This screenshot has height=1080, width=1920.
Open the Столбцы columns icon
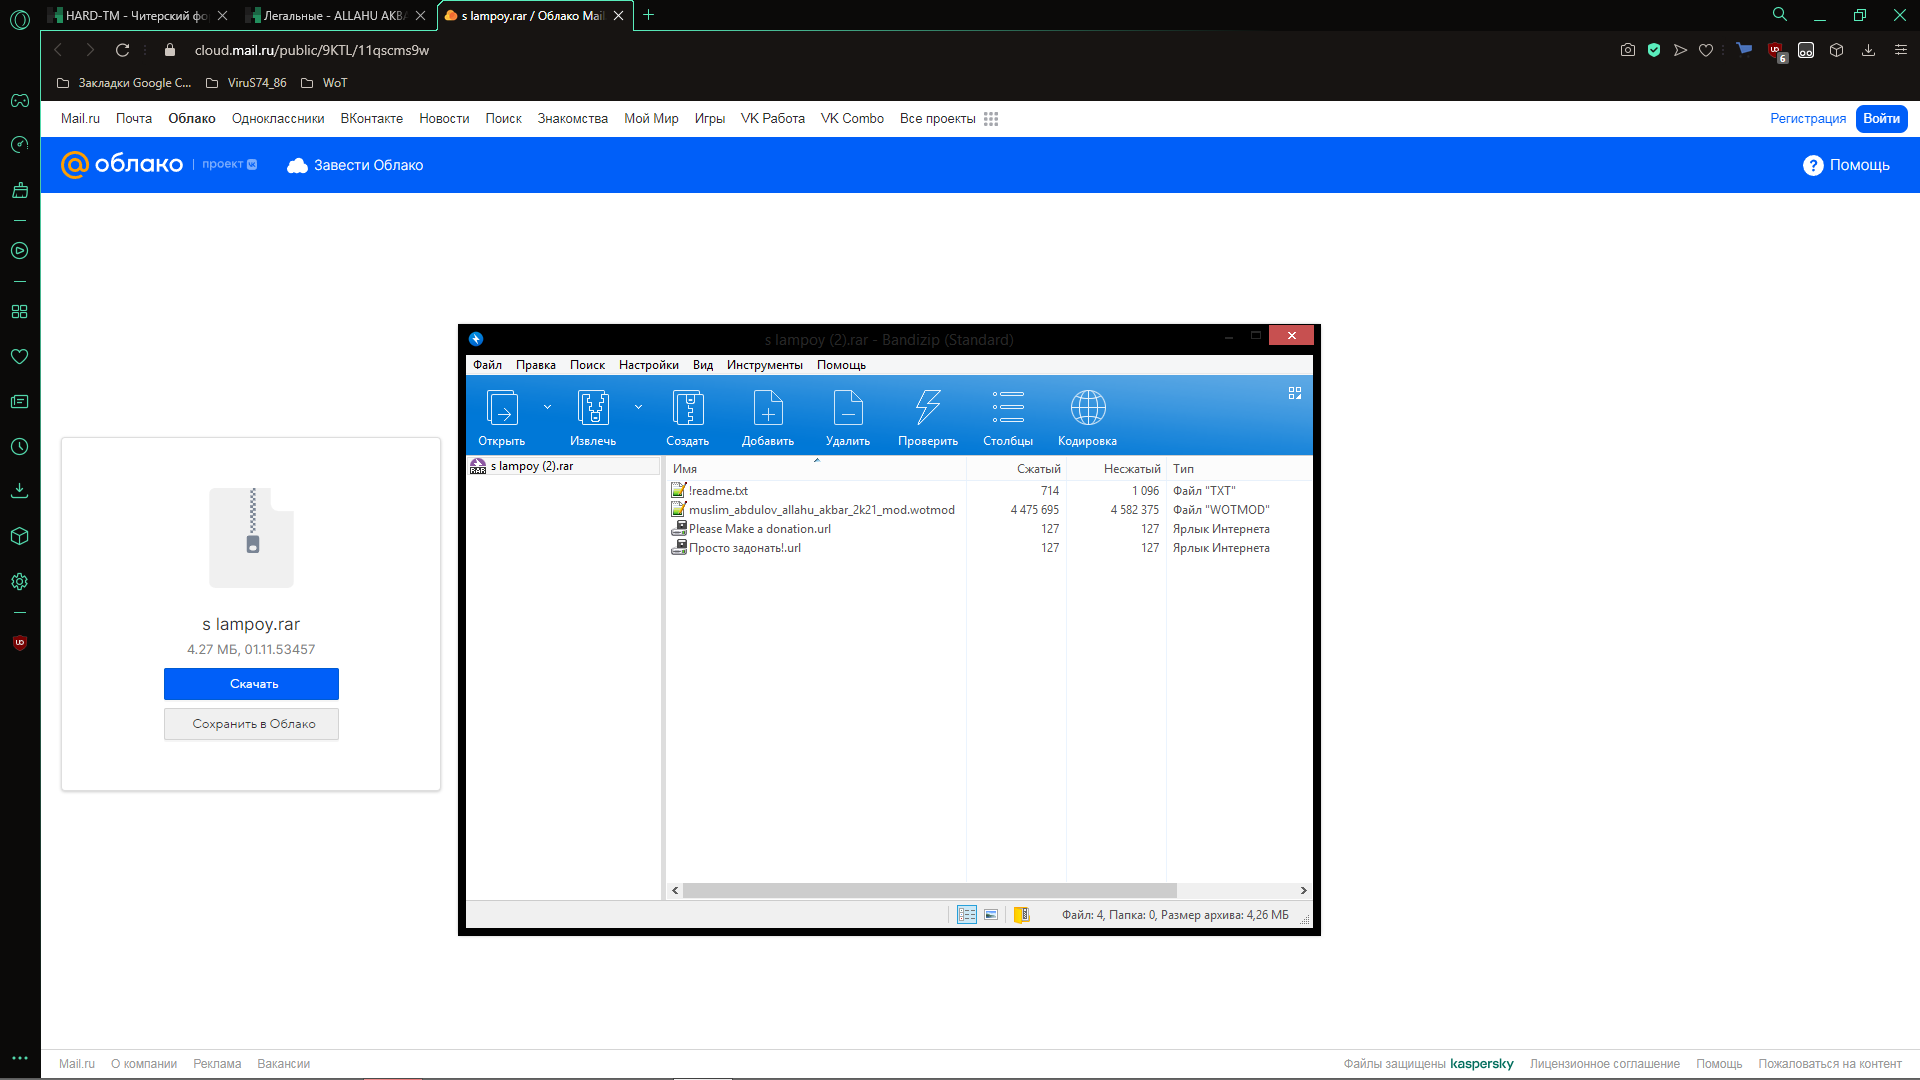[x=1008, y=408]
